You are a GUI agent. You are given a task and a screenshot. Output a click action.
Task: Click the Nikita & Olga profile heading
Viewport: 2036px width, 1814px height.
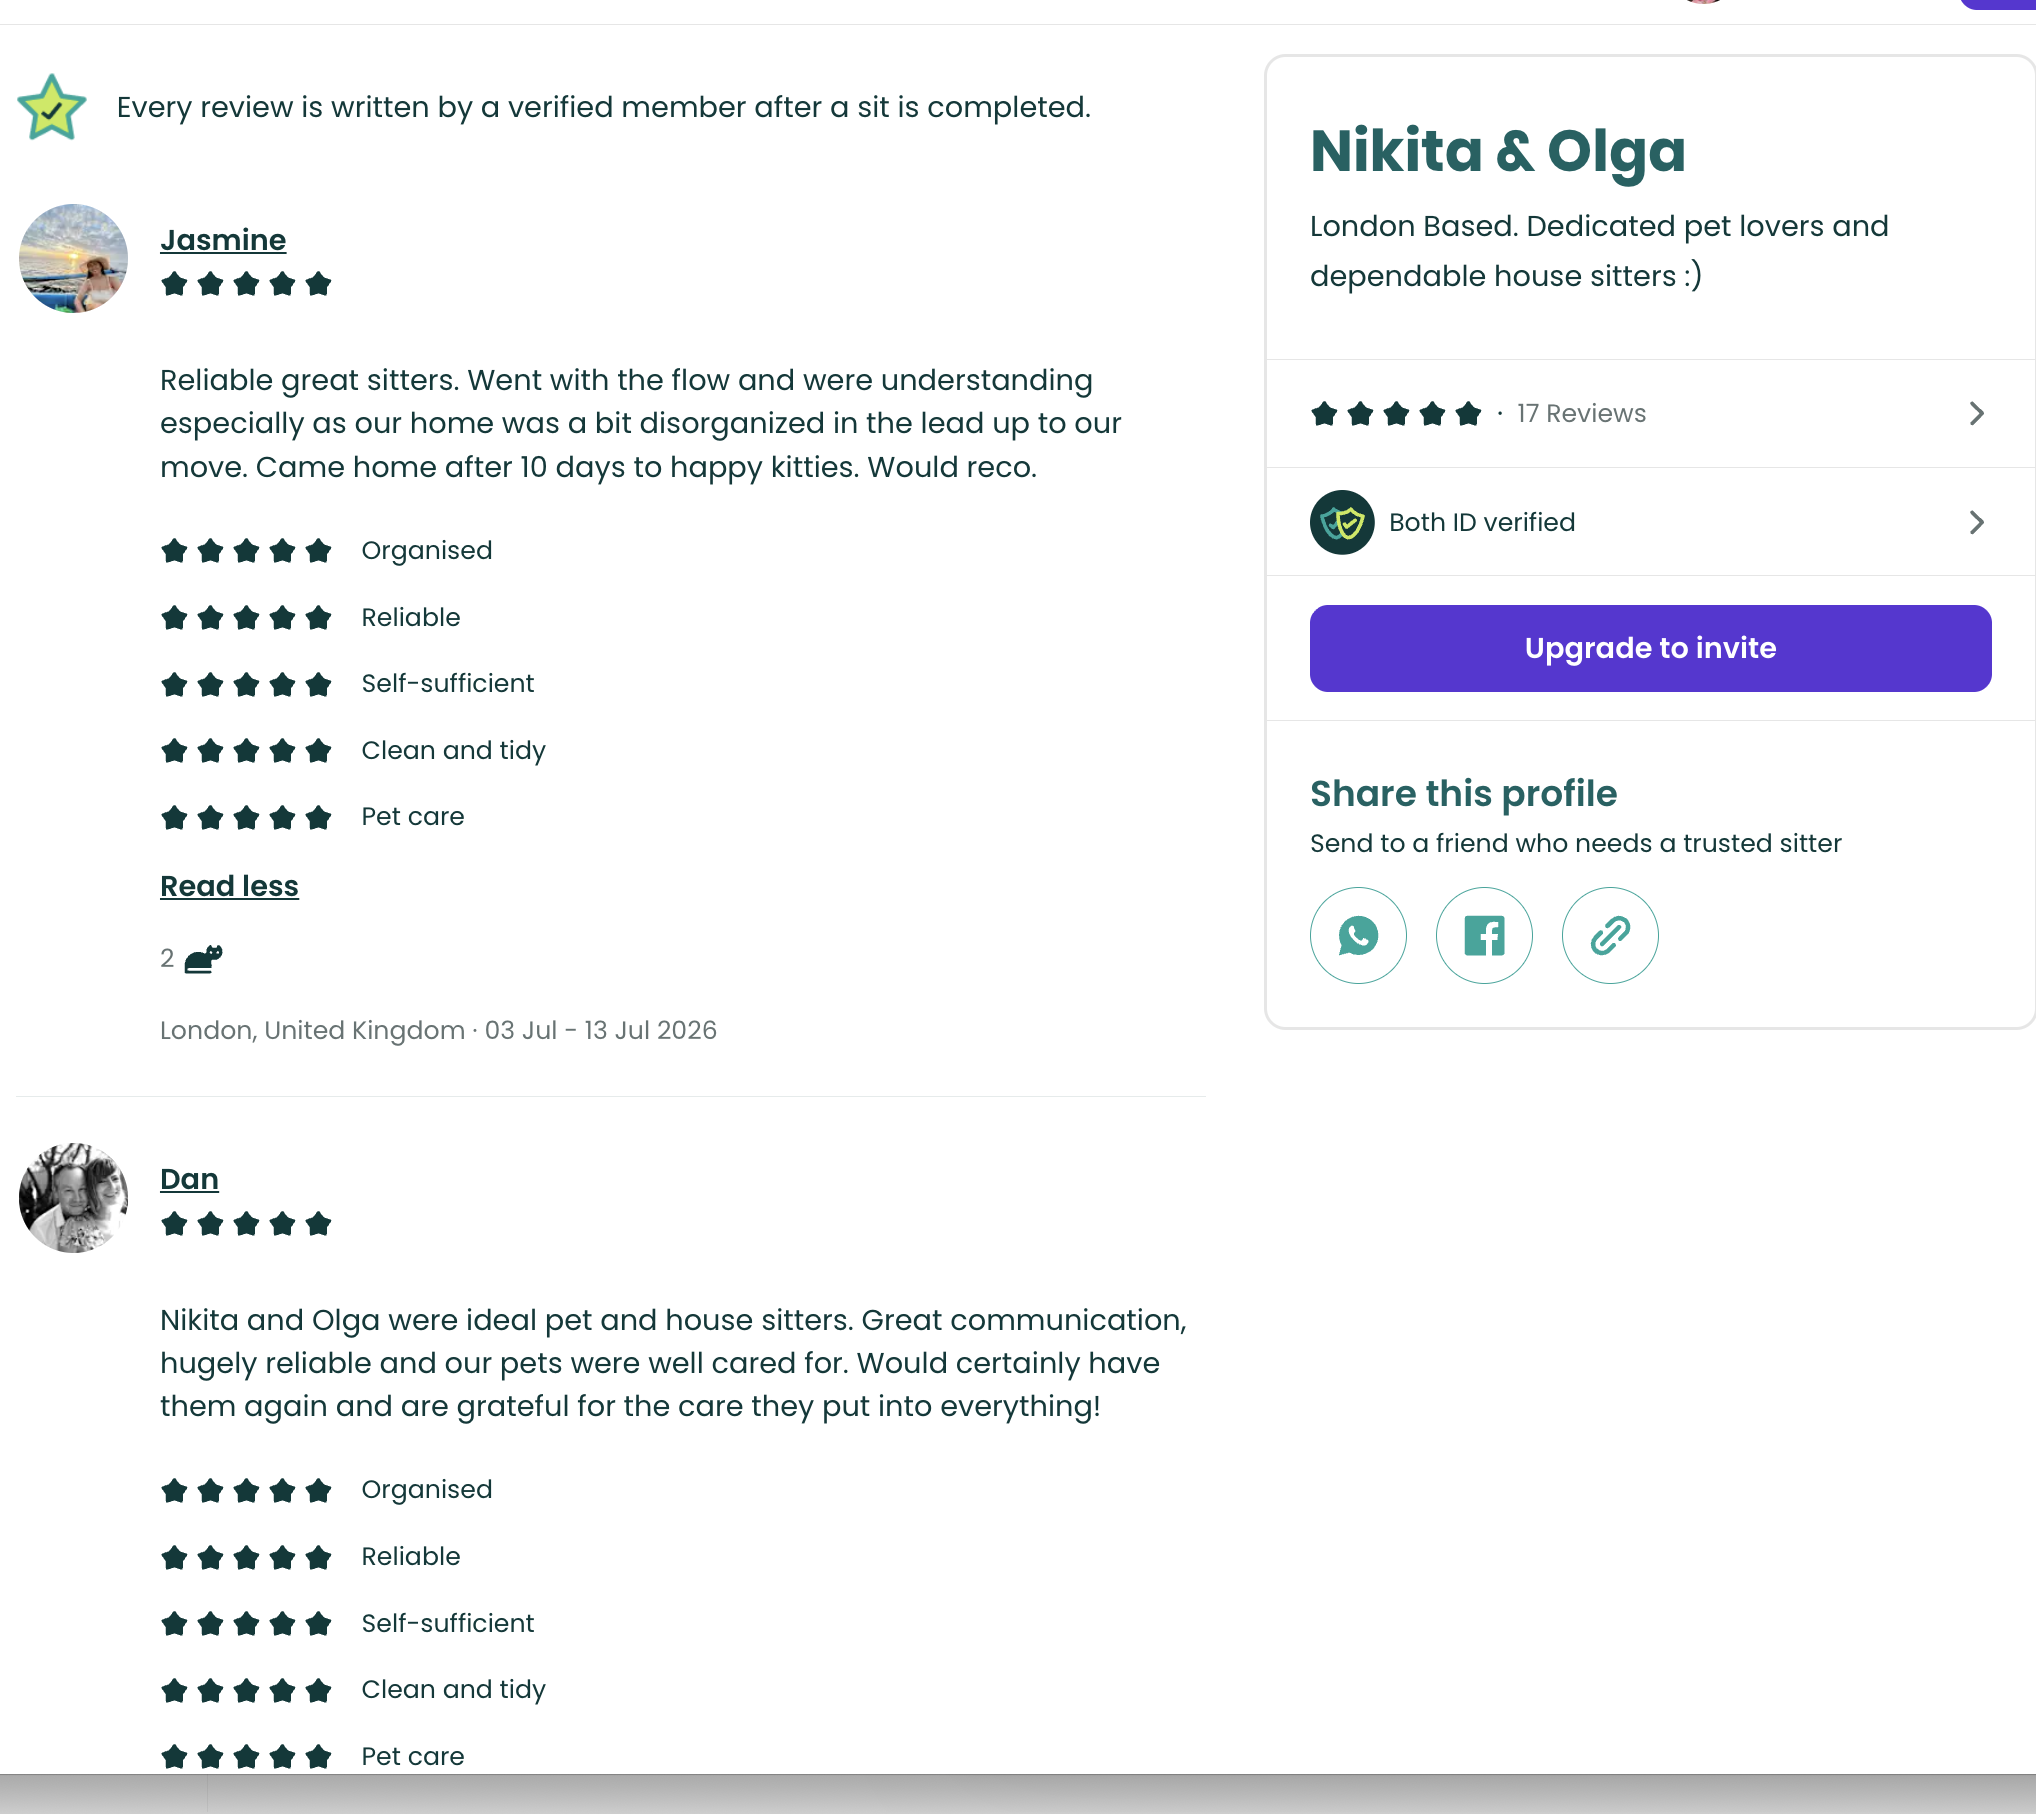[1498, 152]
